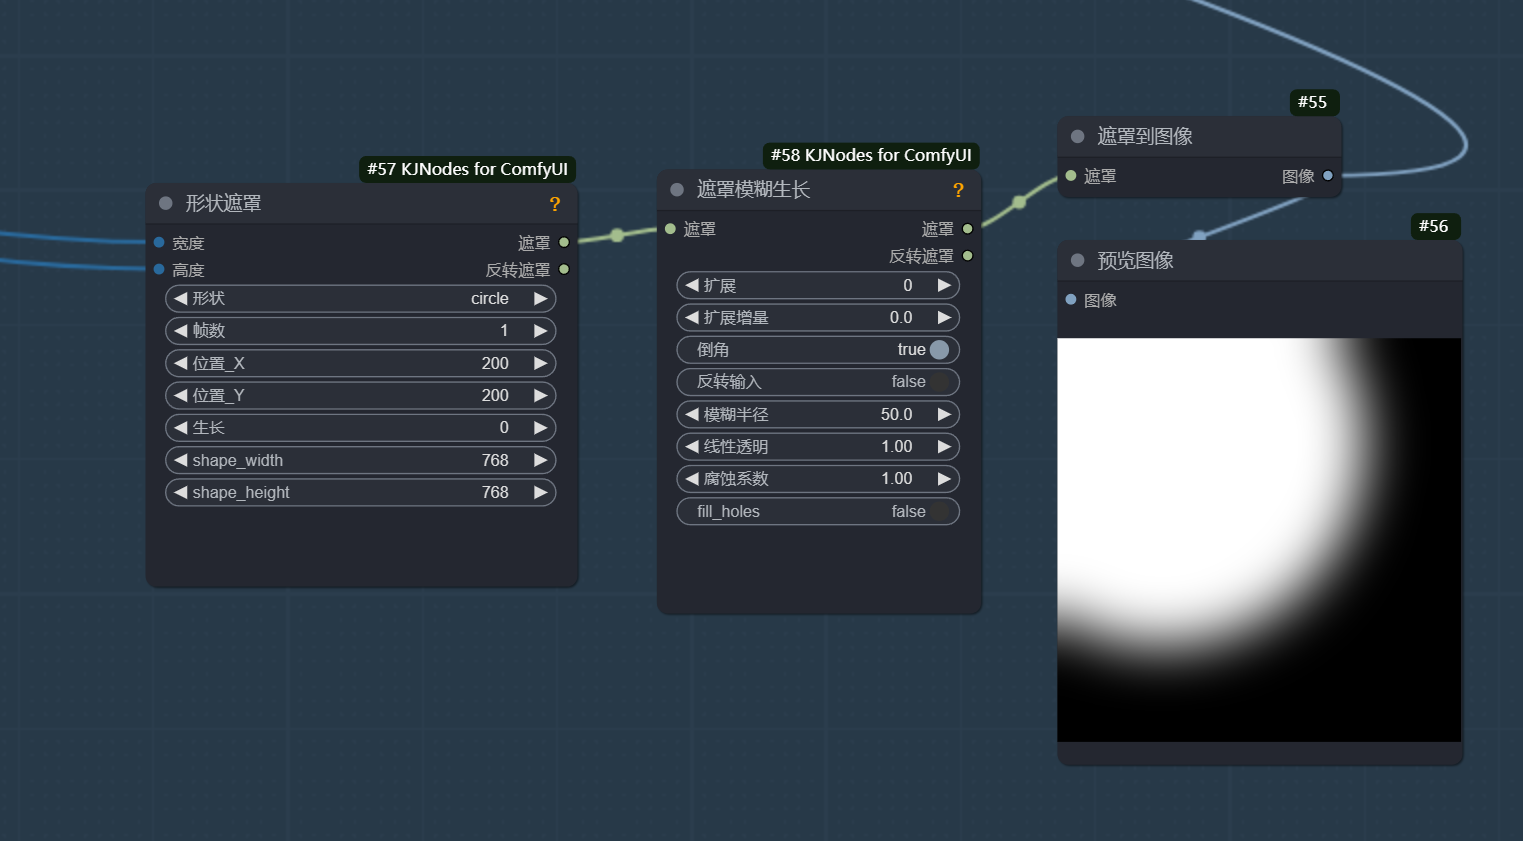Click the #58 KJNodes for ComfyUI badge
Viewport: 1523px width, 841px height.
pos(871,155)
